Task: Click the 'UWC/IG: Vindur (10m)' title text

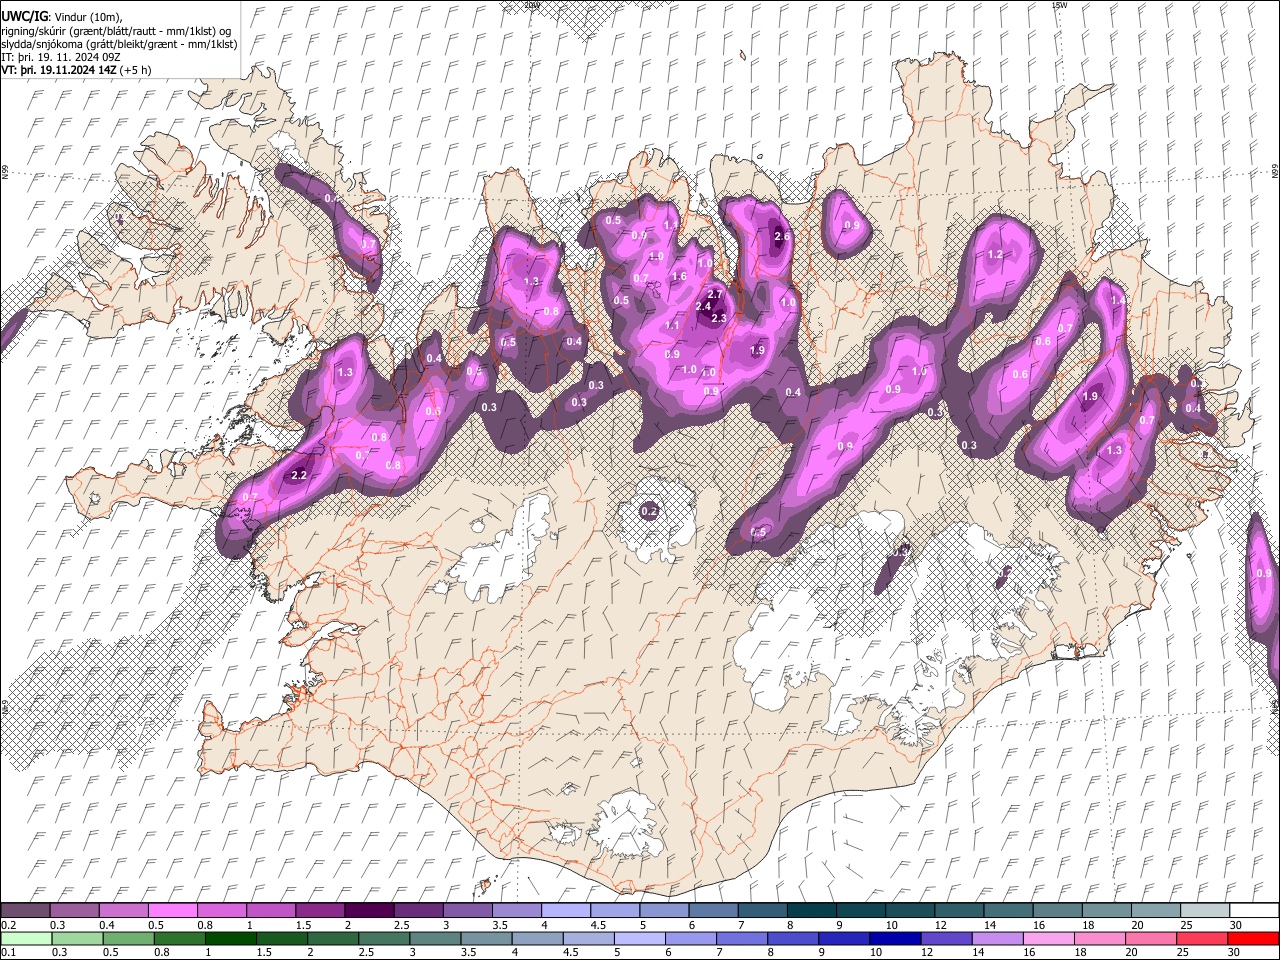Action: (61, 17)
